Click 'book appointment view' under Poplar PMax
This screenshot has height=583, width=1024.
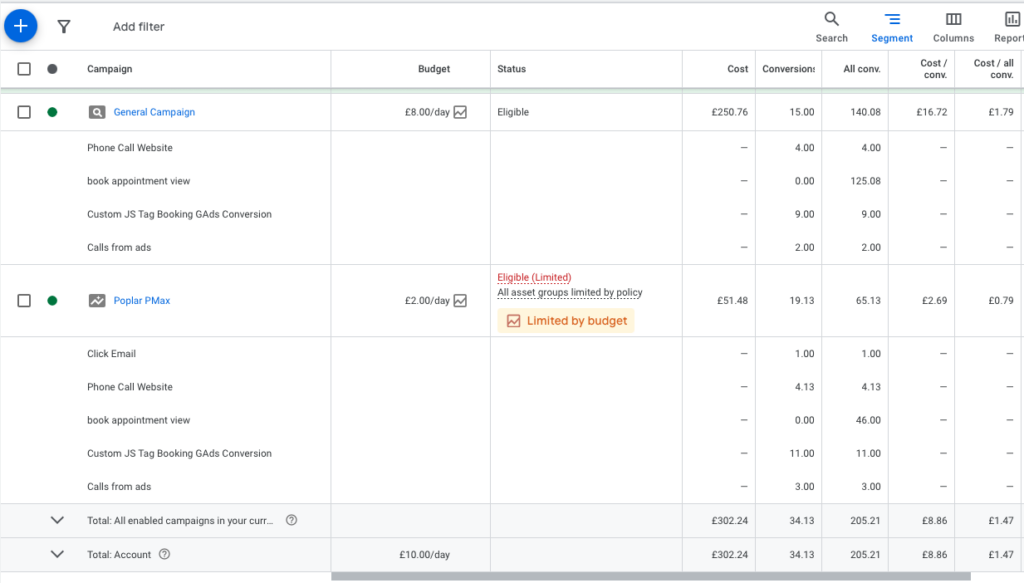(138, 420)
